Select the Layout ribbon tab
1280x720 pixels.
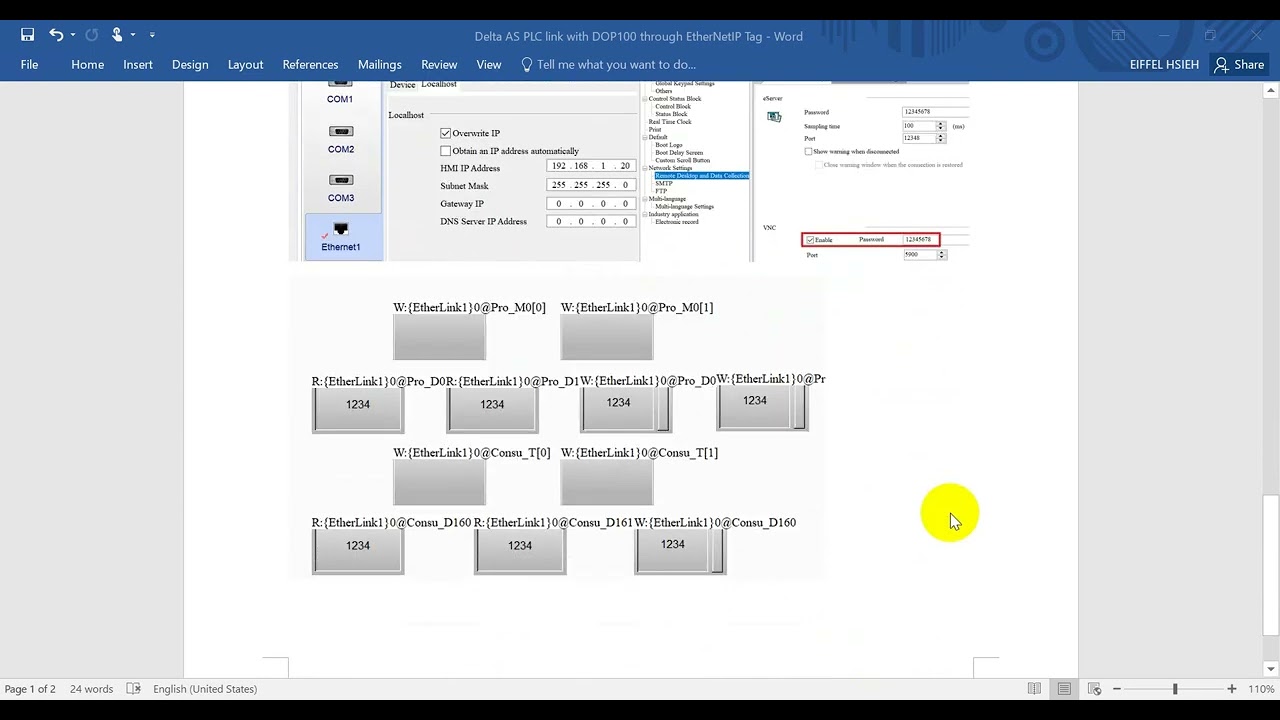pyautogui.click(x=245, y=64)
